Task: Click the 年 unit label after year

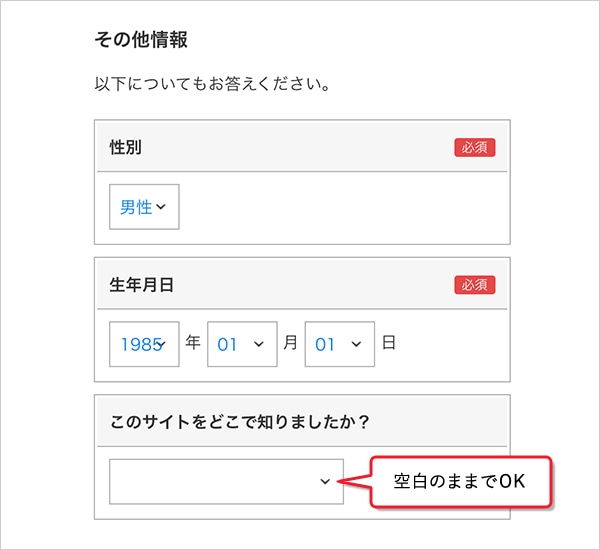Action: 193,343
